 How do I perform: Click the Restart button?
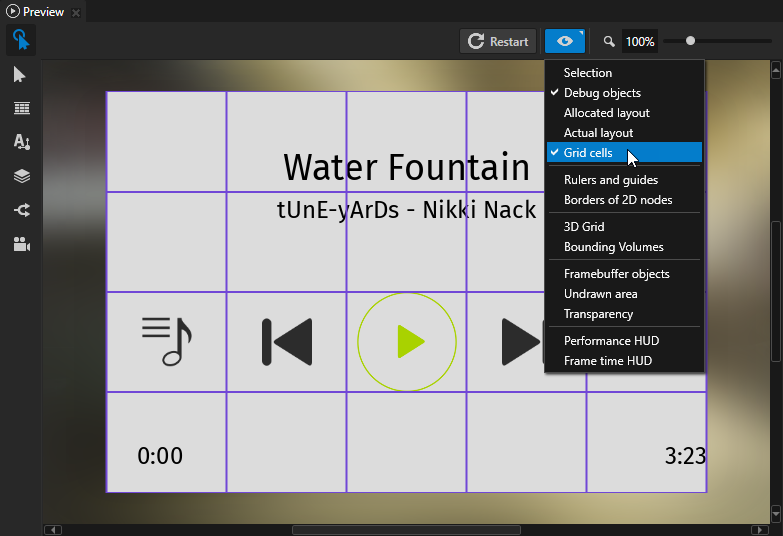pos(498,41)
